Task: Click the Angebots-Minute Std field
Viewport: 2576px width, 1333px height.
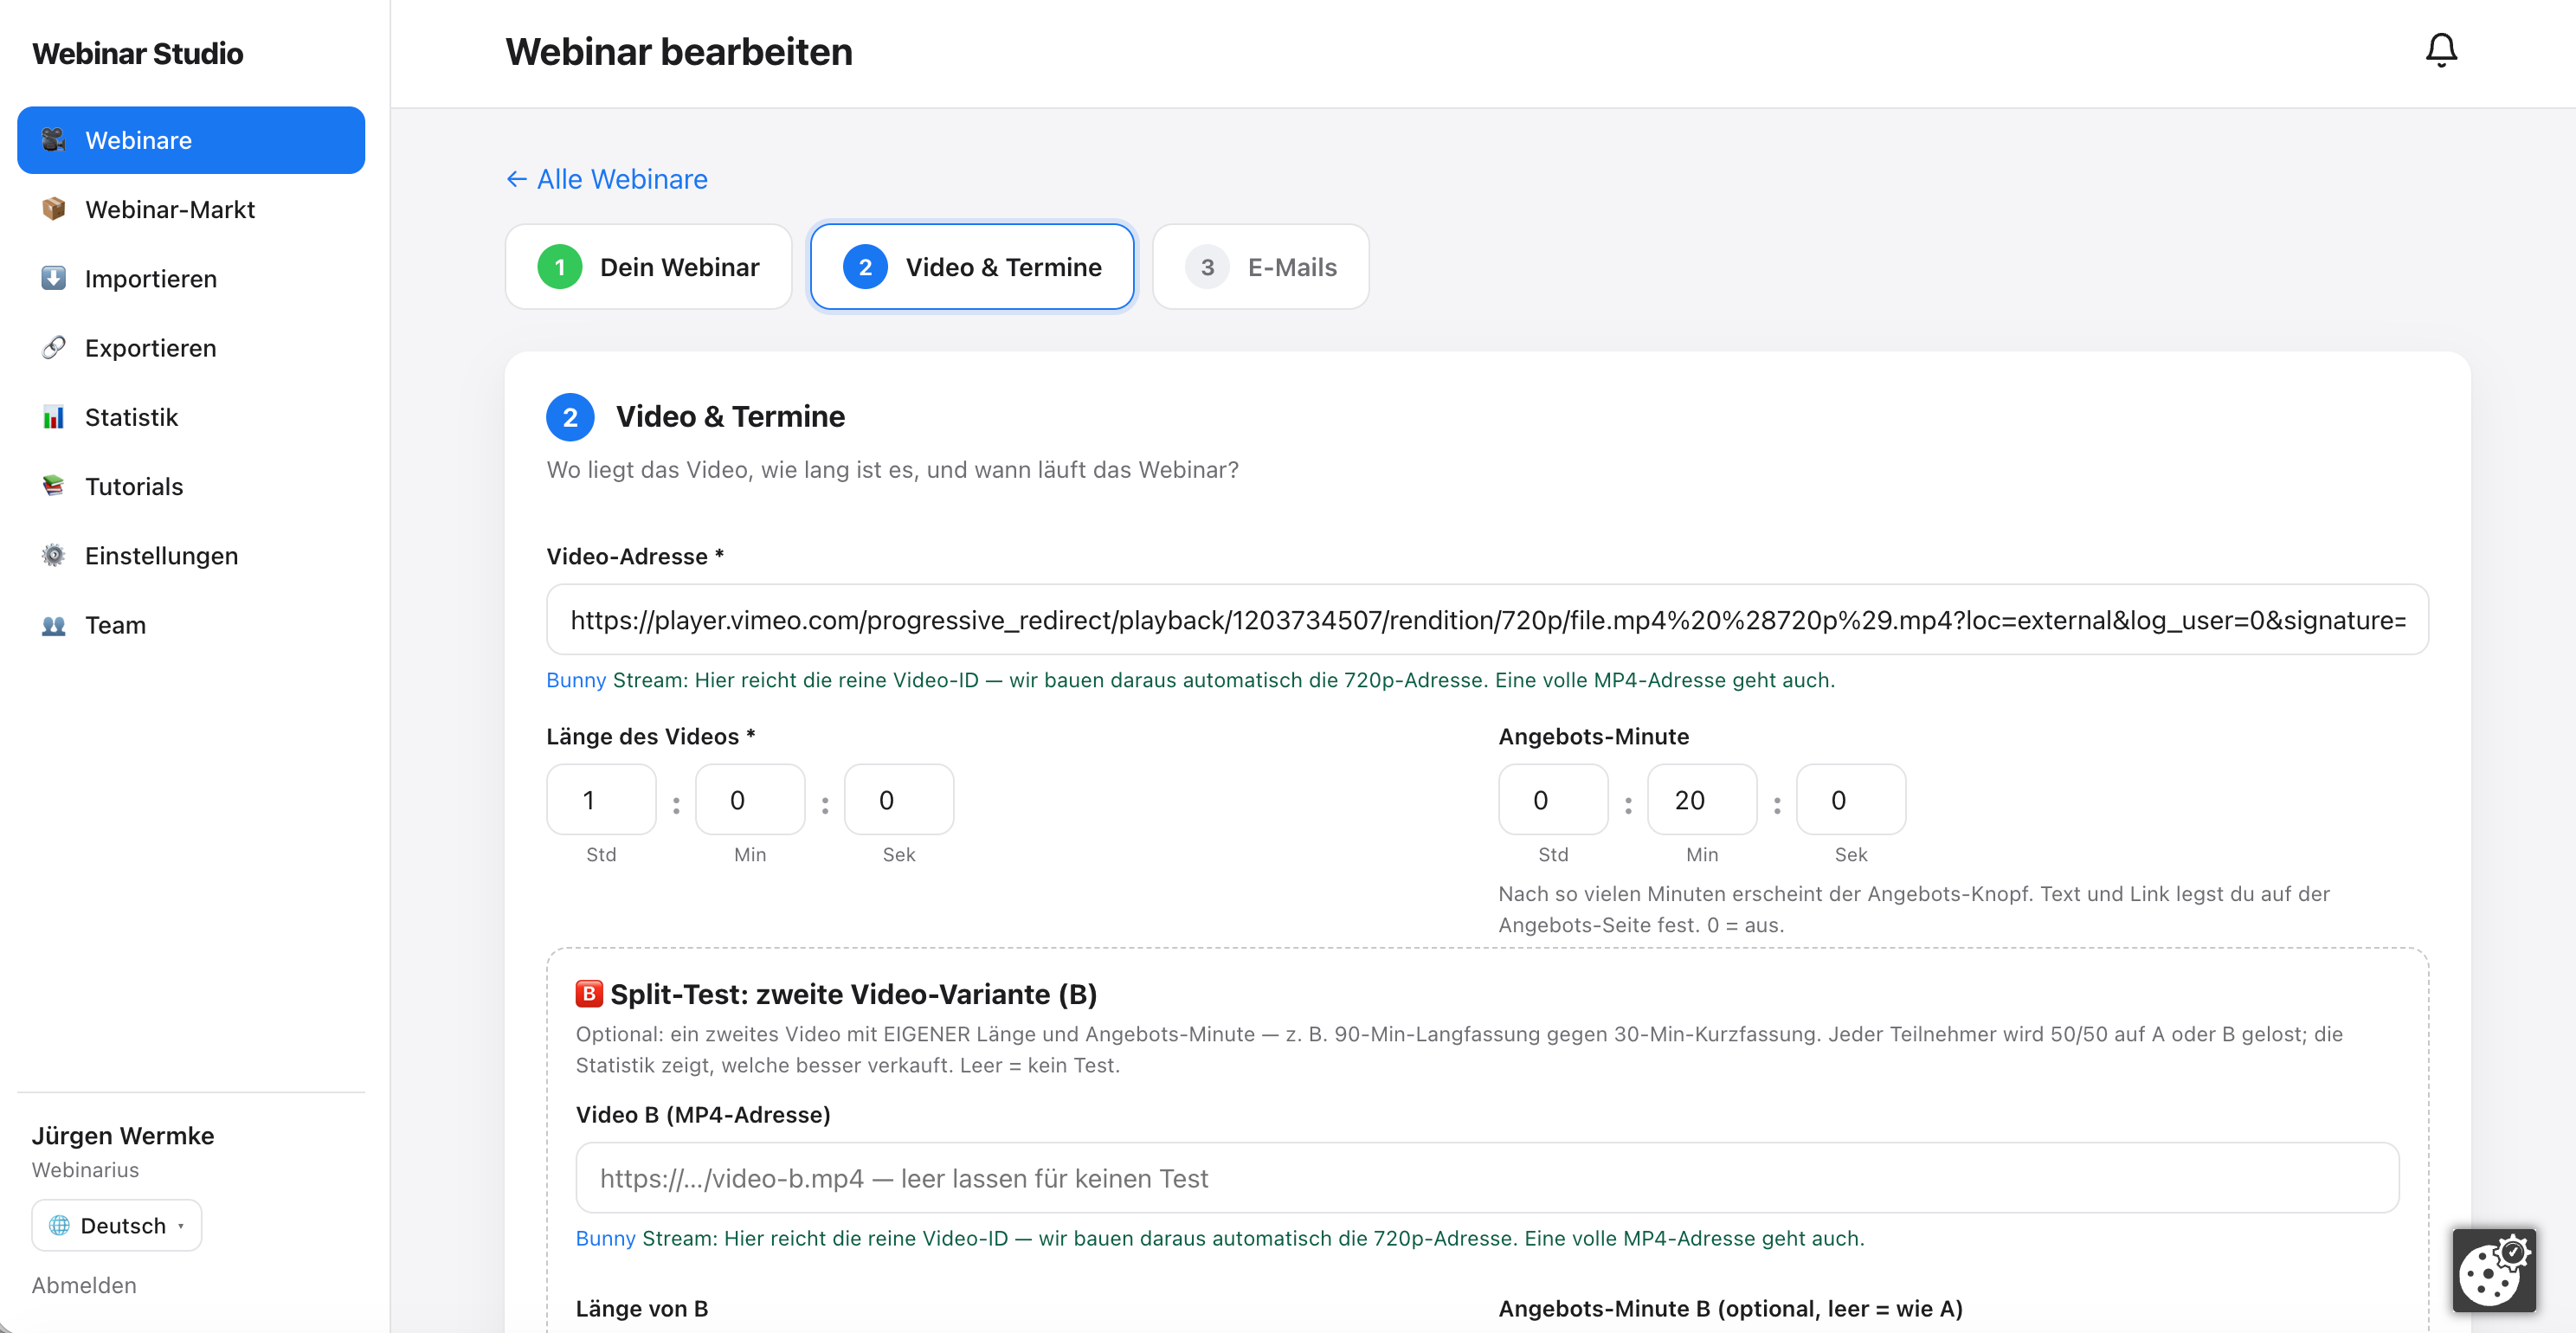Action: (1553, 800)
